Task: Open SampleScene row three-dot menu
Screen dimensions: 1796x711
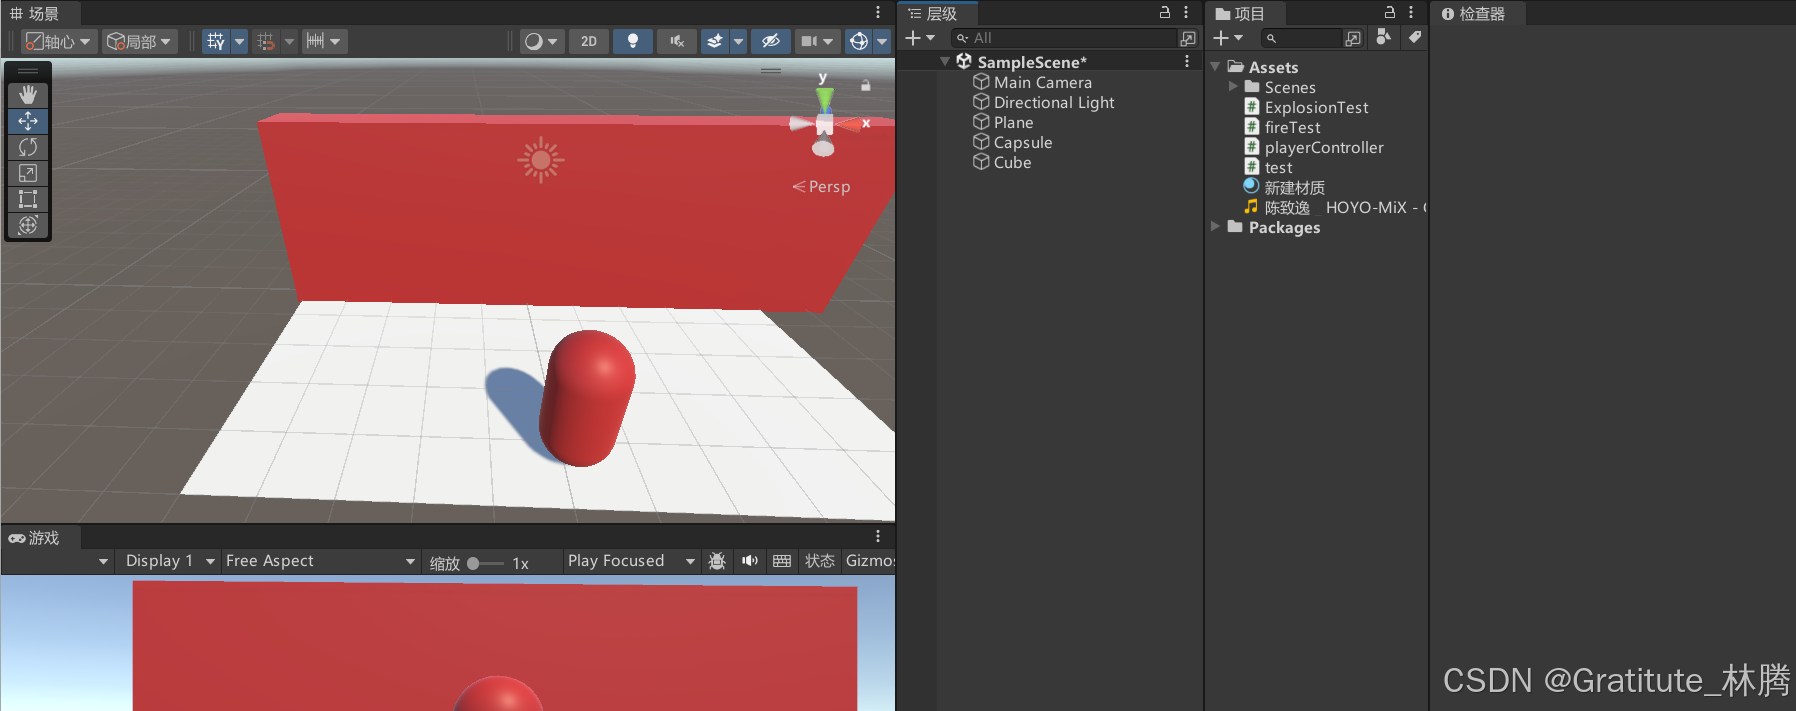Action: pos(1187,61)
